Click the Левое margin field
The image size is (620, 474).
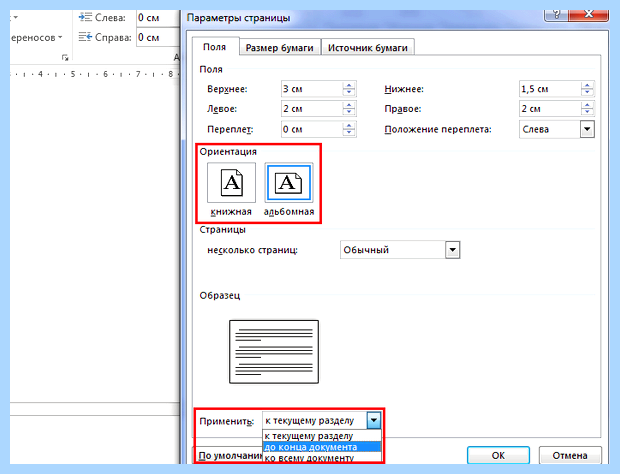pos(312,109)
